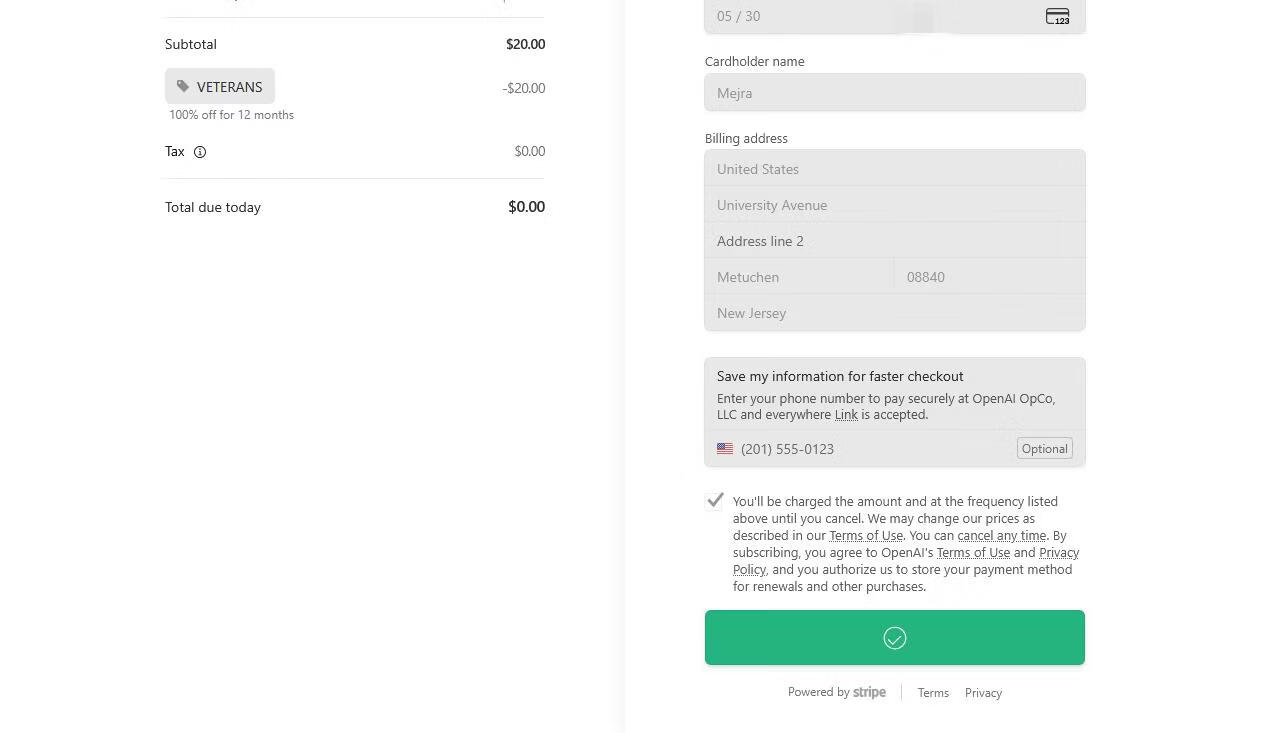This screenshot has width=1261, height=733.
Task: Click the tax info icon
Action: pos(200,152)
